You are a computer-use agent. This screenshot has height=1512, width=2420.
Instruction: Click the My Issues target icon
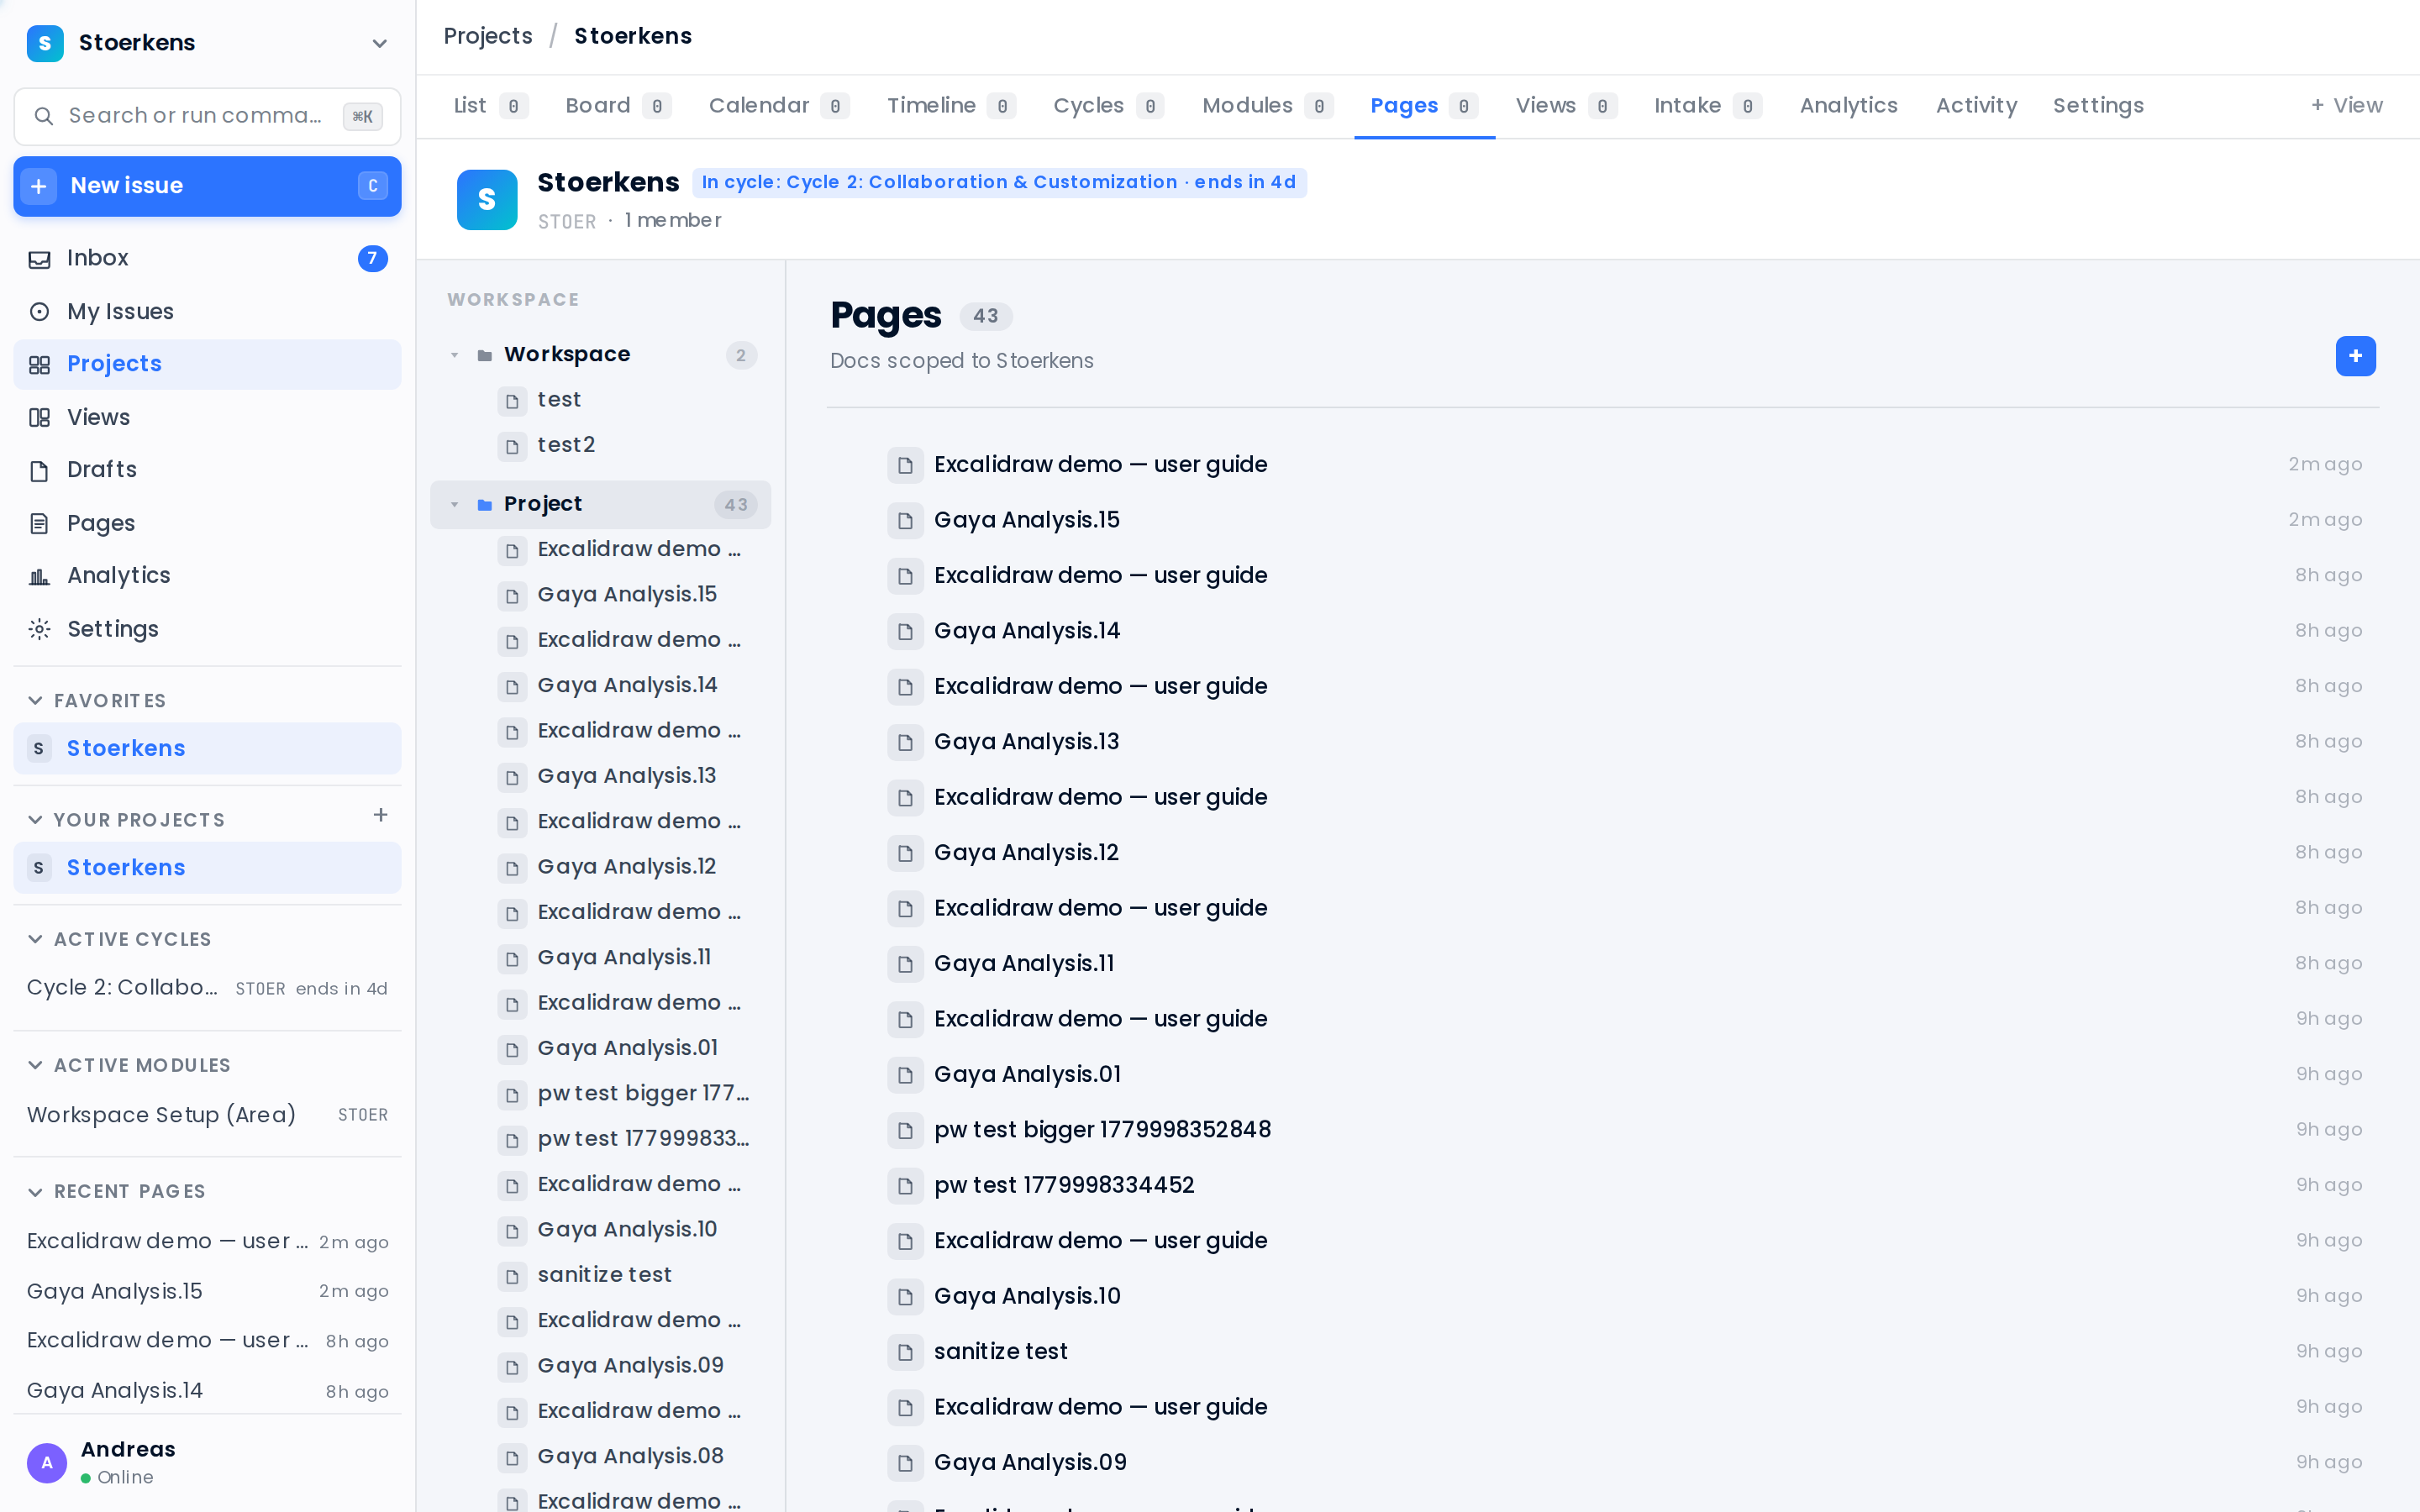[39, 312]
